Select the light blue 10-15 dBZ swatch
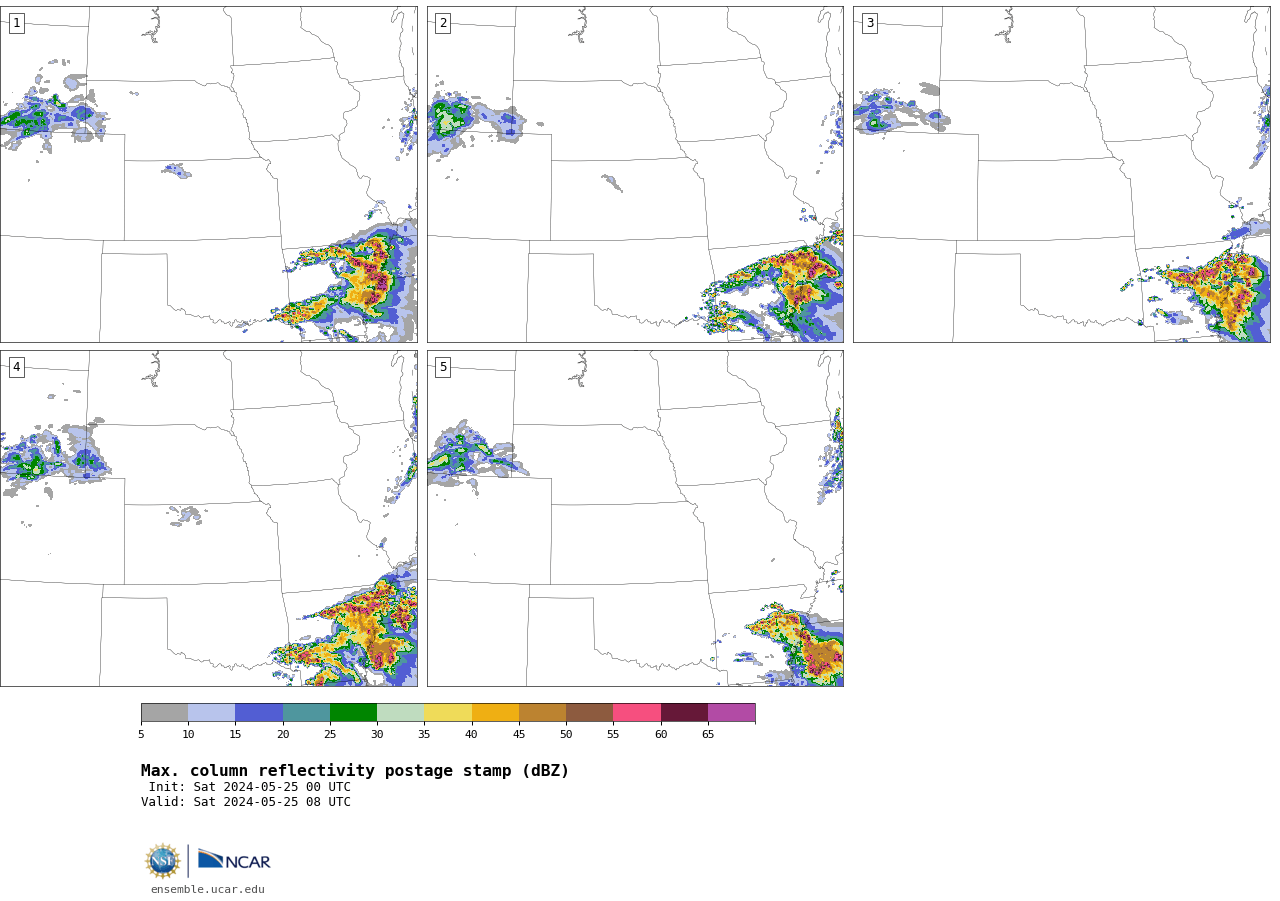Viewport: 1280px width, 901px height. [211, 713]
